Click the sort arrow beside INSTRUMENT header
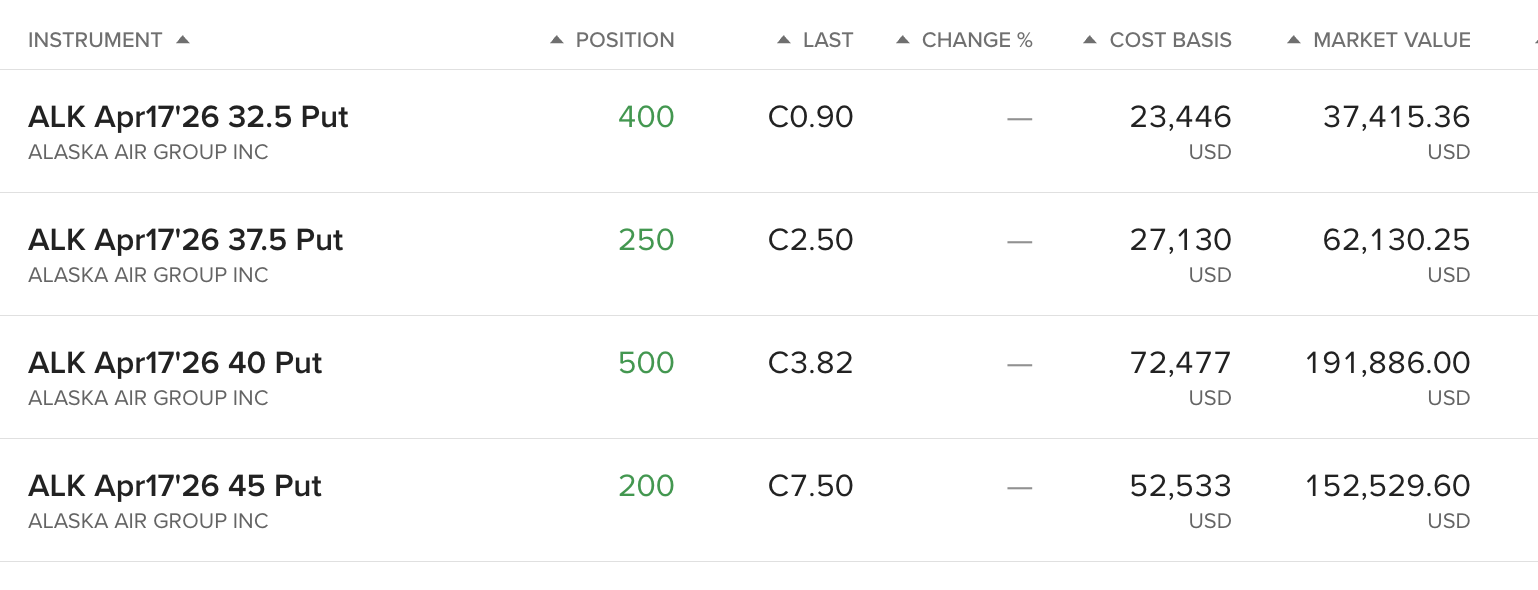Screen dimensions: 1538x590 pos(182,40)
